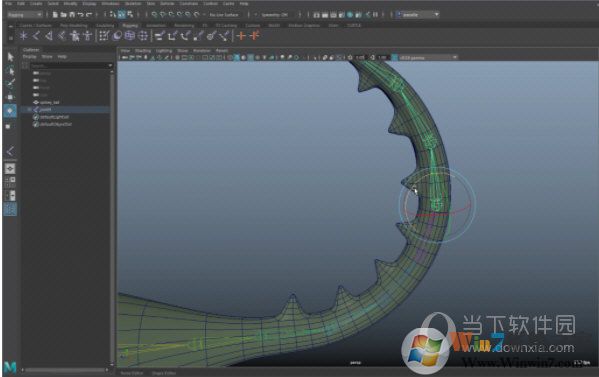Open the File menu
The image size is (599, 377).
(8, 3)
